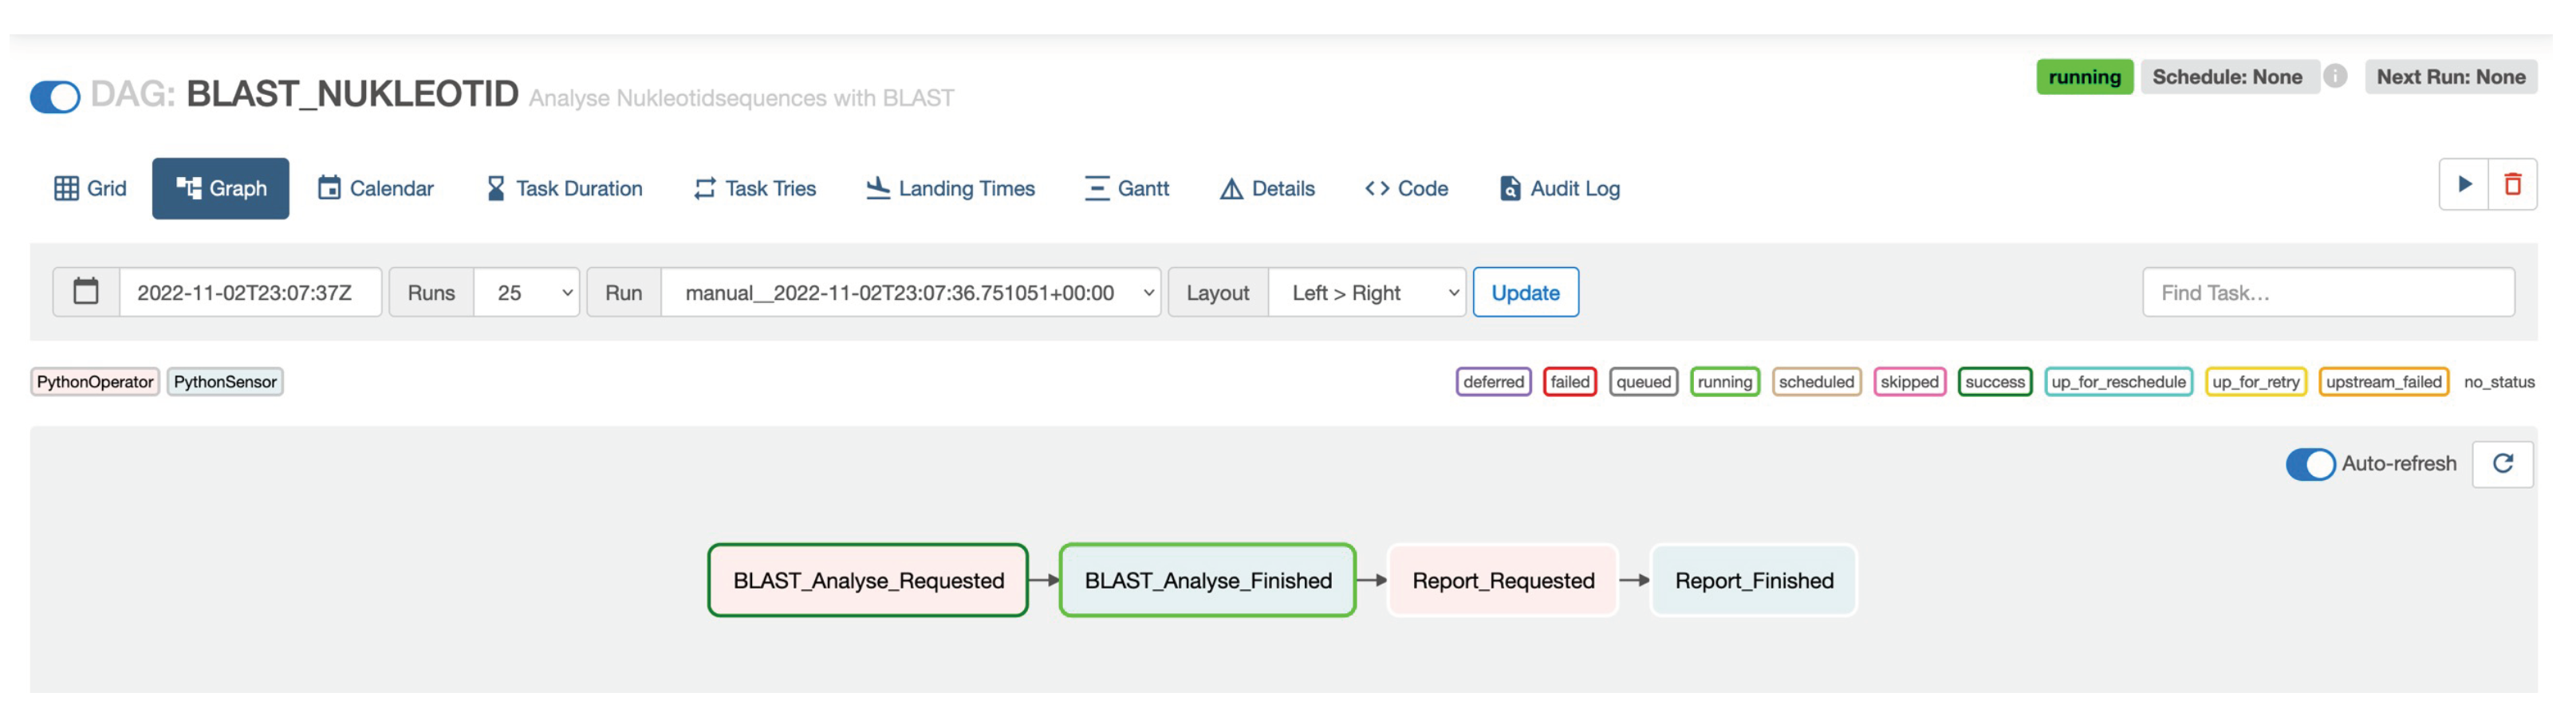Click the refresh graph icon

[x=2502, y=464]
